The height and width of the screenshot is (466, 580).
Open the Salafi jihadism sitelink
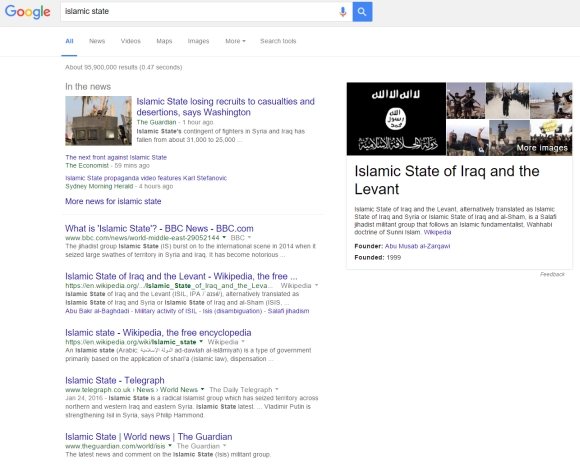pos(289,311)
